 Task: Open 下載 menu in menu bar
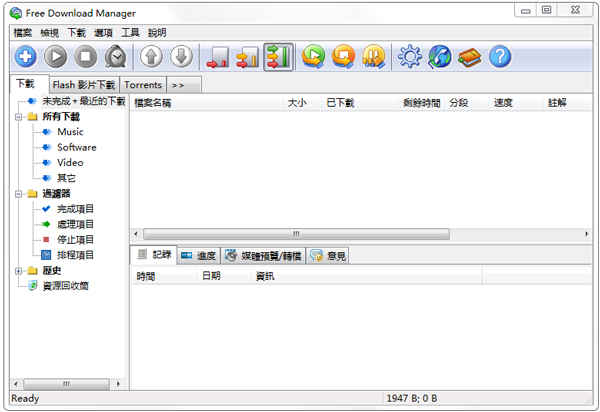click(x=77, y=33)
